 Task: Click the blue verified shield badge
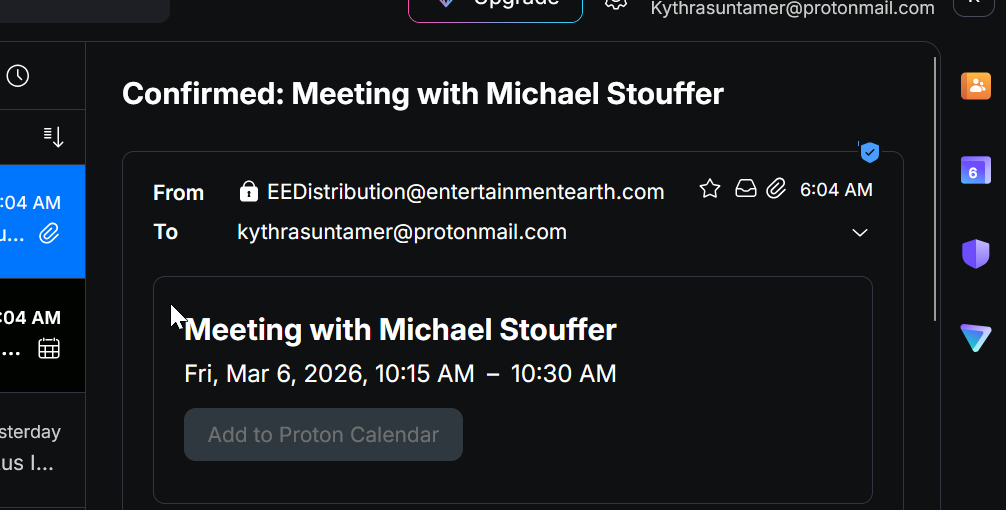(x=870, y=152)
